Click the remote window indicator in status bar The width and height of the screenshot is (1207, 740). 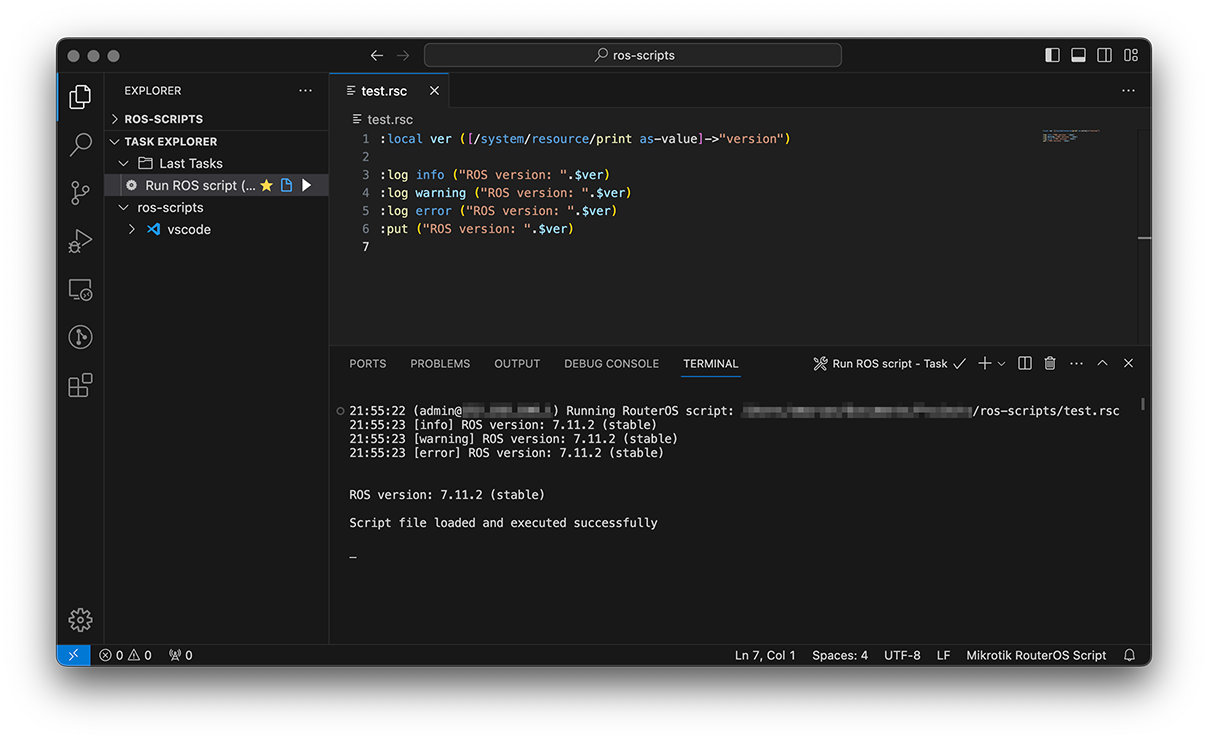(x=73, y=655)
